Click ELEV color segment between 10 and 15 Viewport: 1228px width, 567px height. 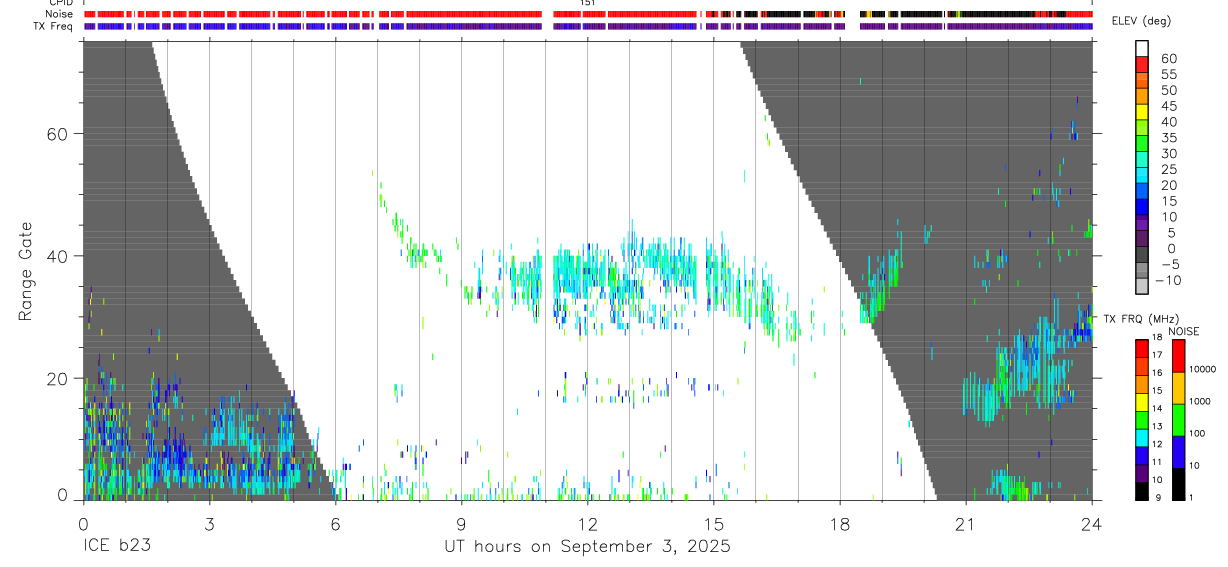[1142, 206]
